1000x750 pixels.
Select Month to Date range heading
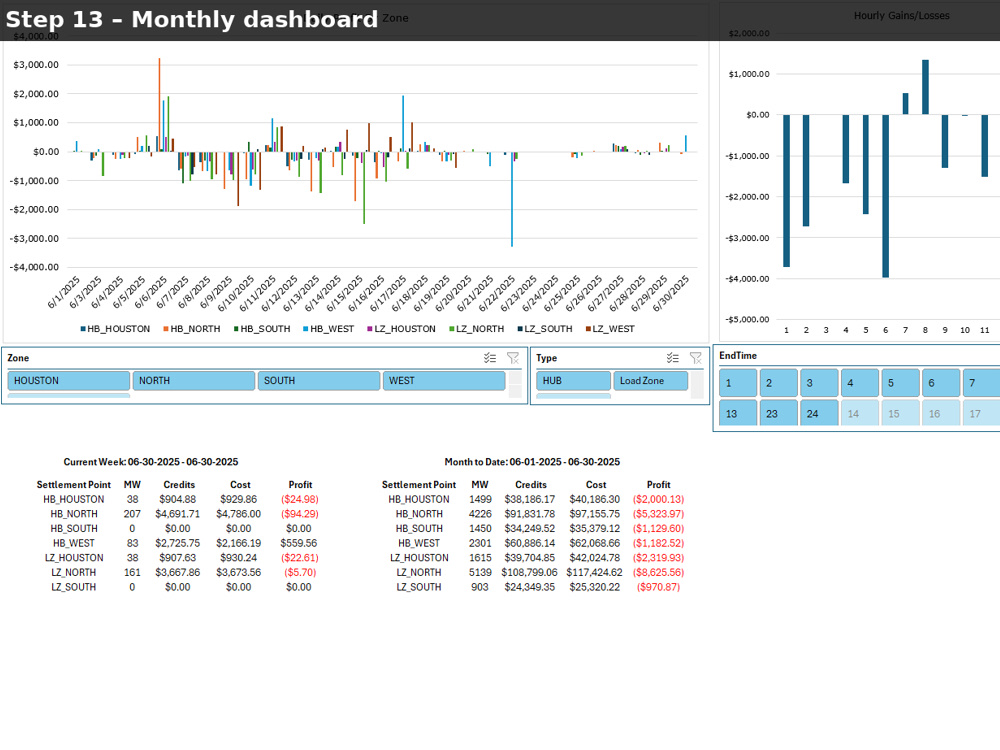click(533, 462)
